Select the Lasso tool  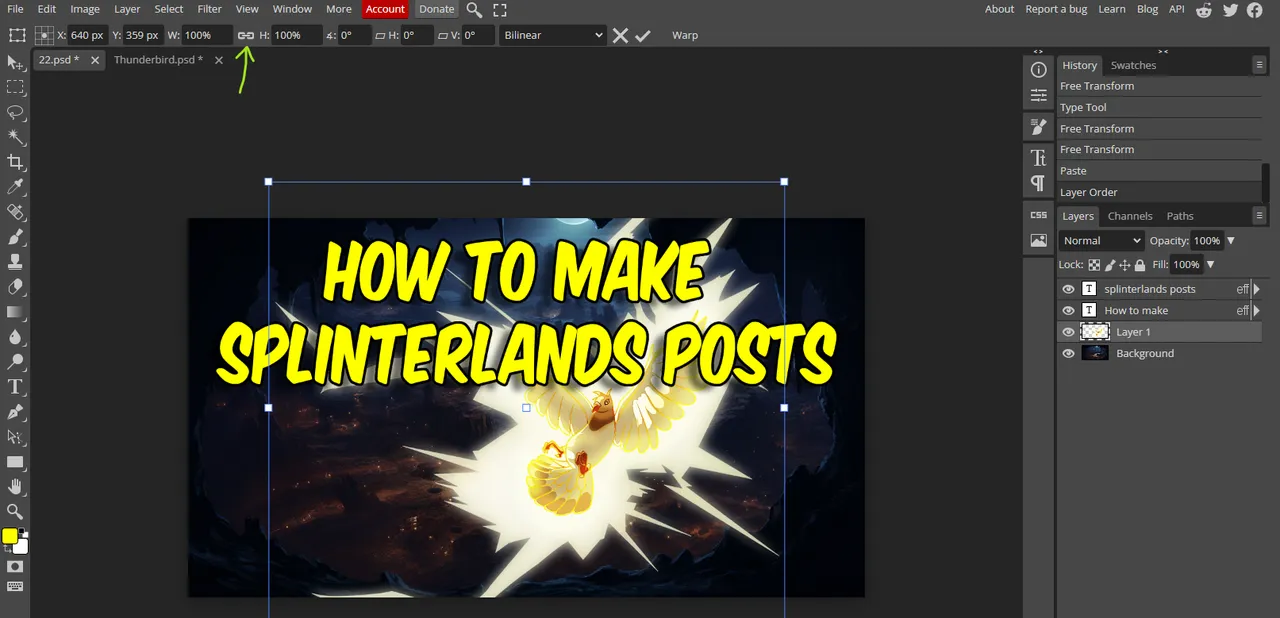coord(15,113)
